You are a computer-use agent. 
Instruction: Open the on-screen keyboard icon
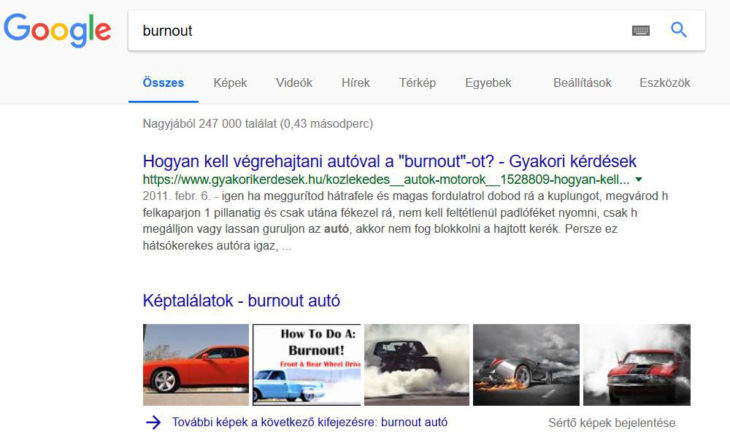pyautogui.click(x=641, y=31)
